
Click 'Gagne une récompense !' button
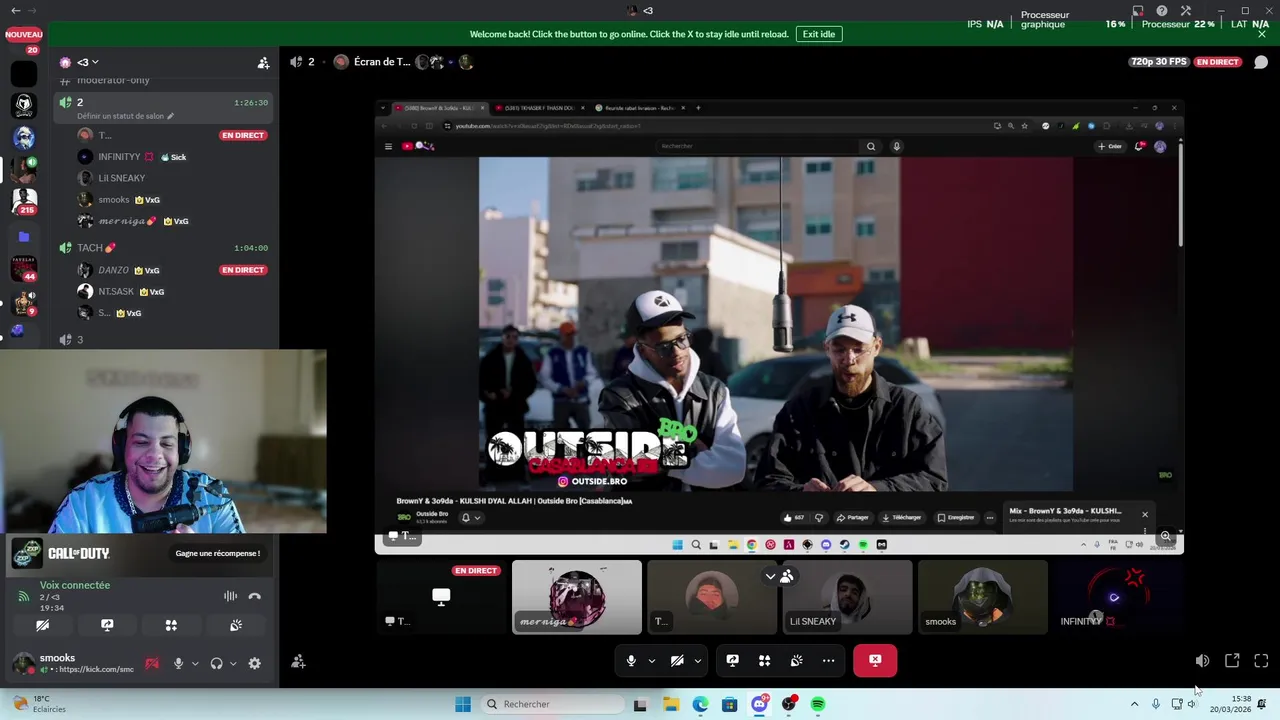[x=218, y=553]
